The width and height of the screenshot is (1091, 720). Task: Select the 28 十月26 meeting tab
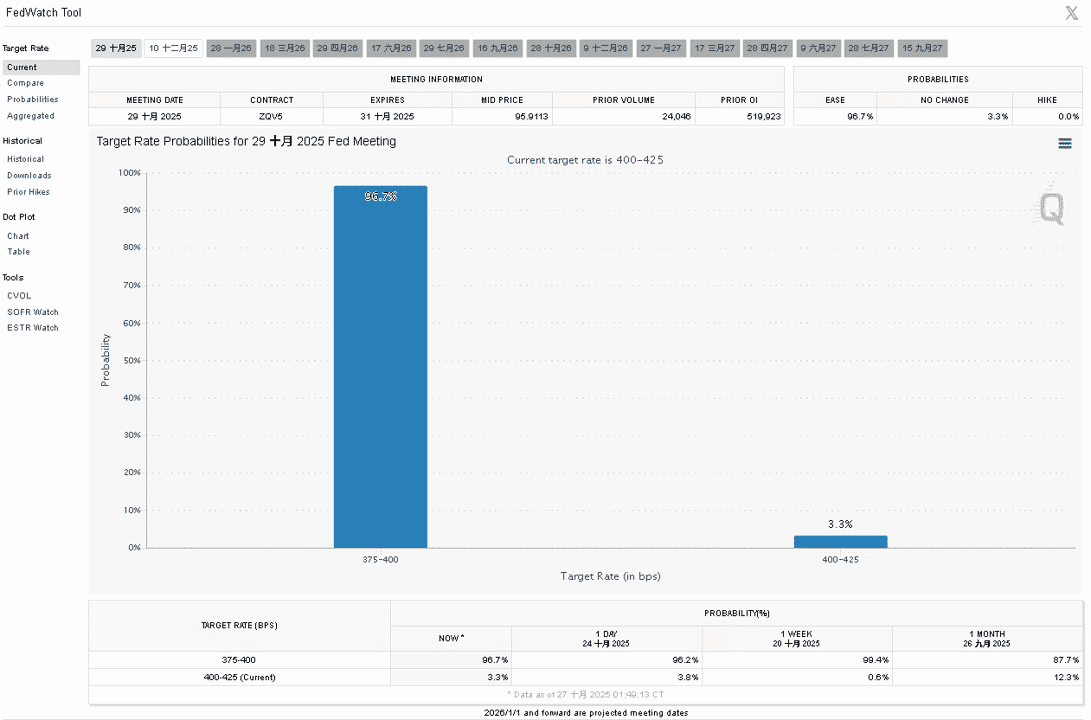tap(551, 48)
